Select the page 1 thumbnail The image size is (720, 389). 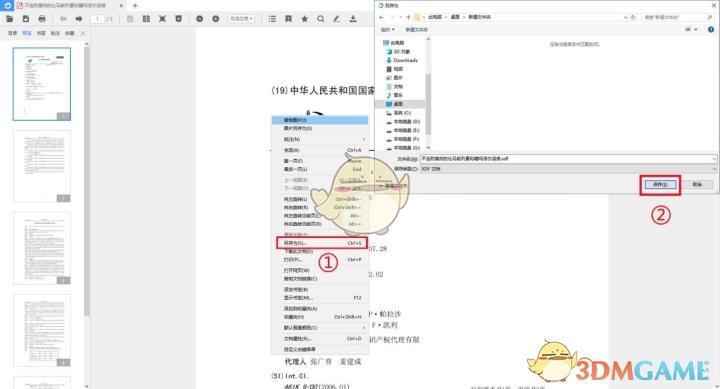[x=42, y=84]
